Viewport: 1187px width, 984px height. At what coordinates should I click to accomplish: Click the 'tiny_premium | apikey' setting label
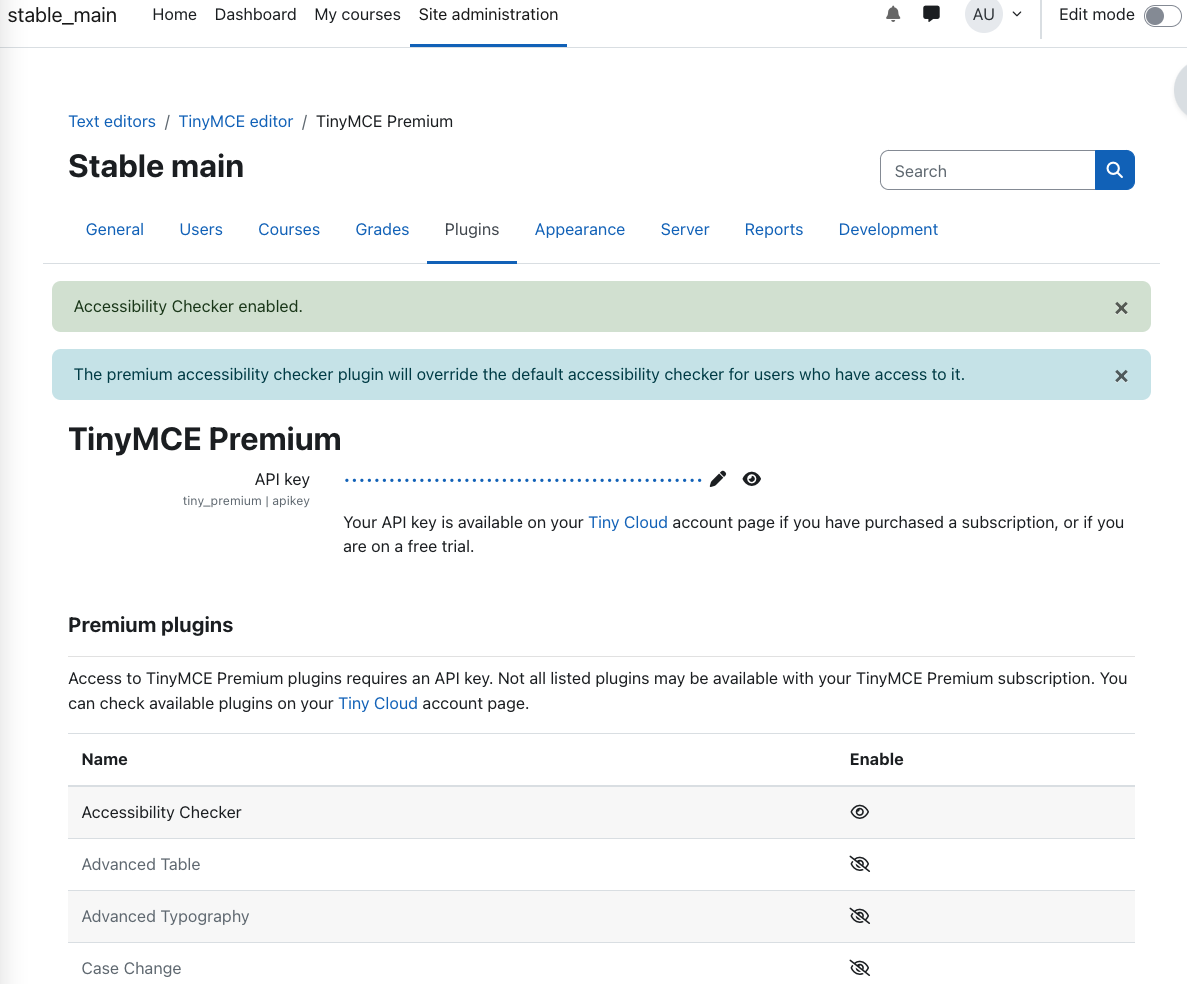tap(246, 500)
